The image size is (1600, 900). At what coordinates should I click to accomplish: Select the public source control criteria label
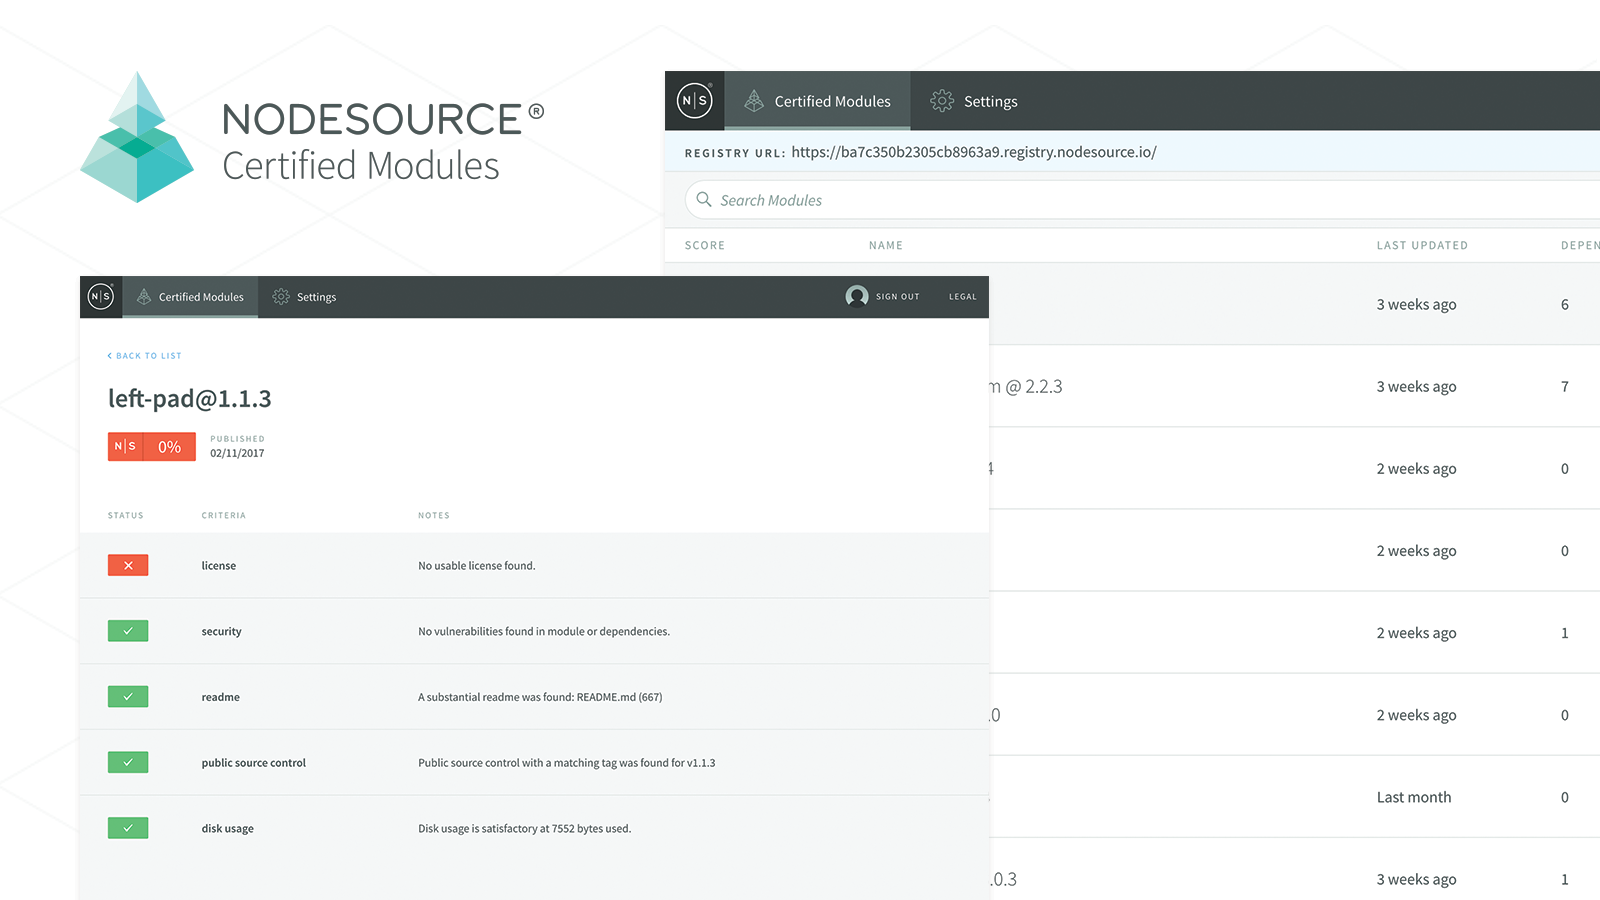pyautogui.click(x=254, y=763)
